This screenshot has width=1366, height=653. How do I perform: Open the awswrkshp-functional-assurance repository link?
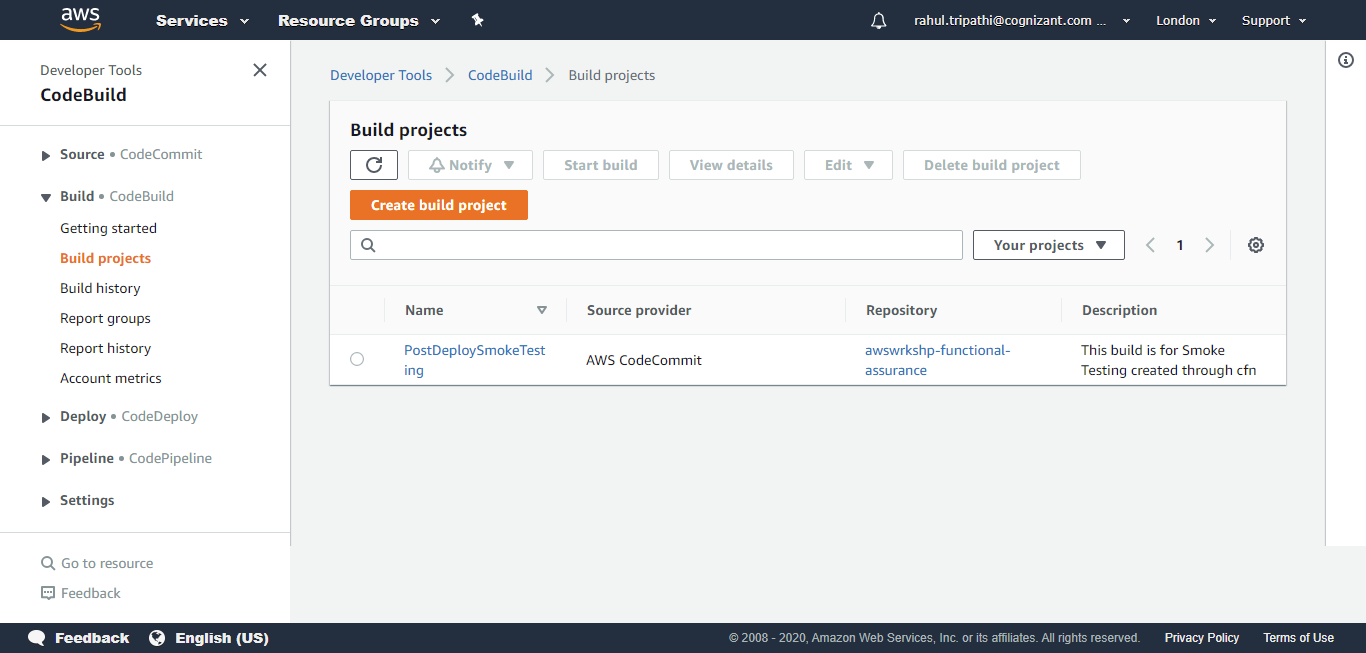click(938, 360)
